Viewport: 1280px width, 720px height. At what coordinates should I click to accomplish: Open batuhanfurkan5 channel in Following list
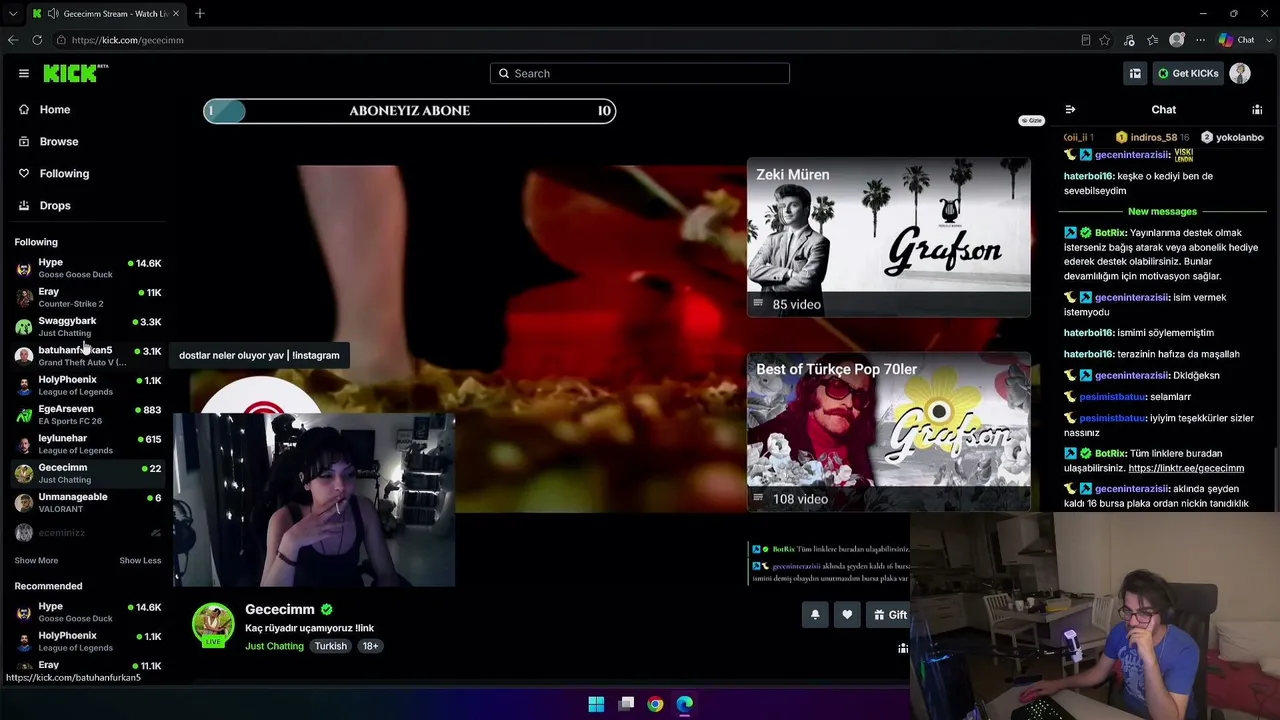pos(88,356)
